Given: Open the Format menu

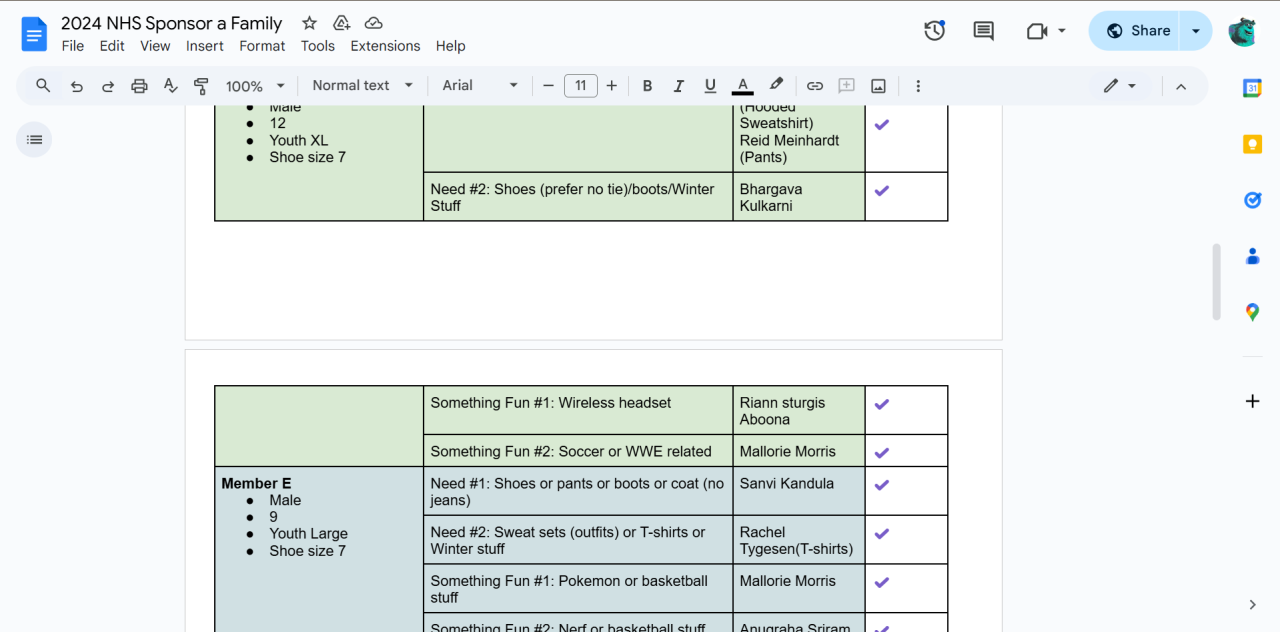Looking at the screenshot, I should tap(262, 46).
